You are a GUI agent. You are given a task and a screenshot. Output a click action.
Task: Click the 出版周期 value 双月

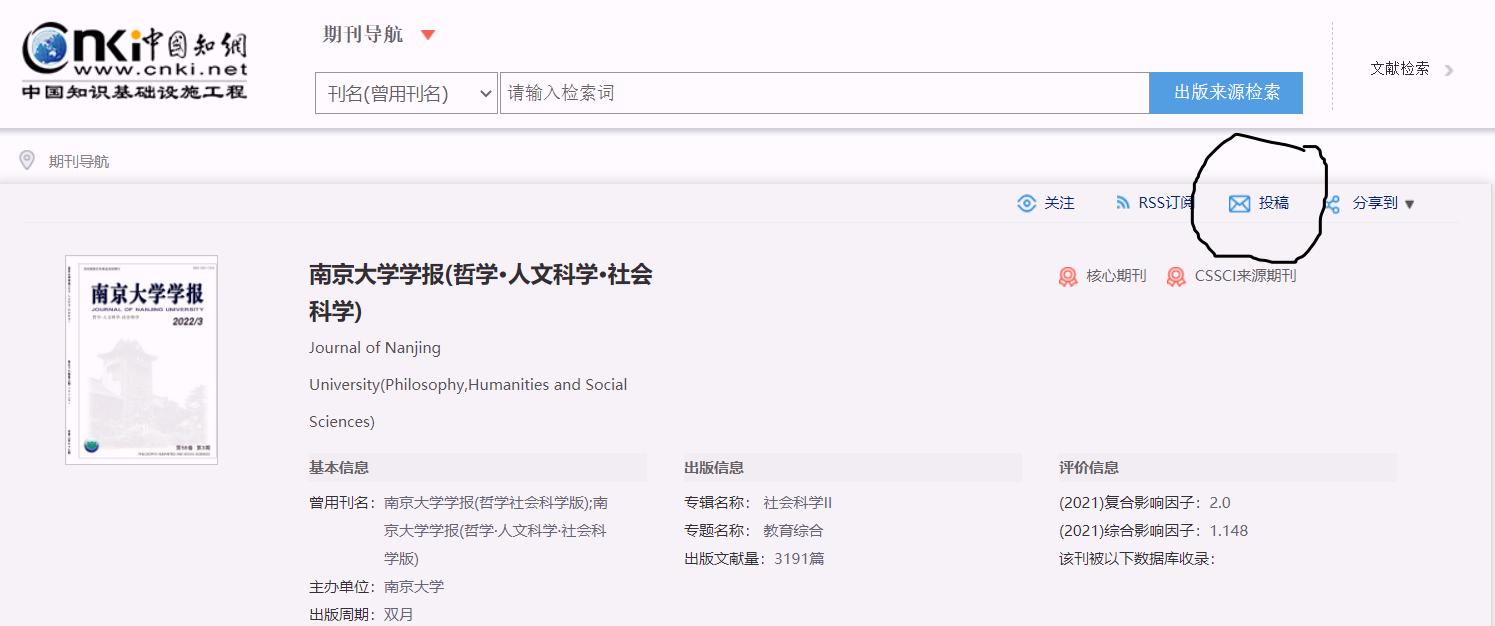click(x=398, y=615)
